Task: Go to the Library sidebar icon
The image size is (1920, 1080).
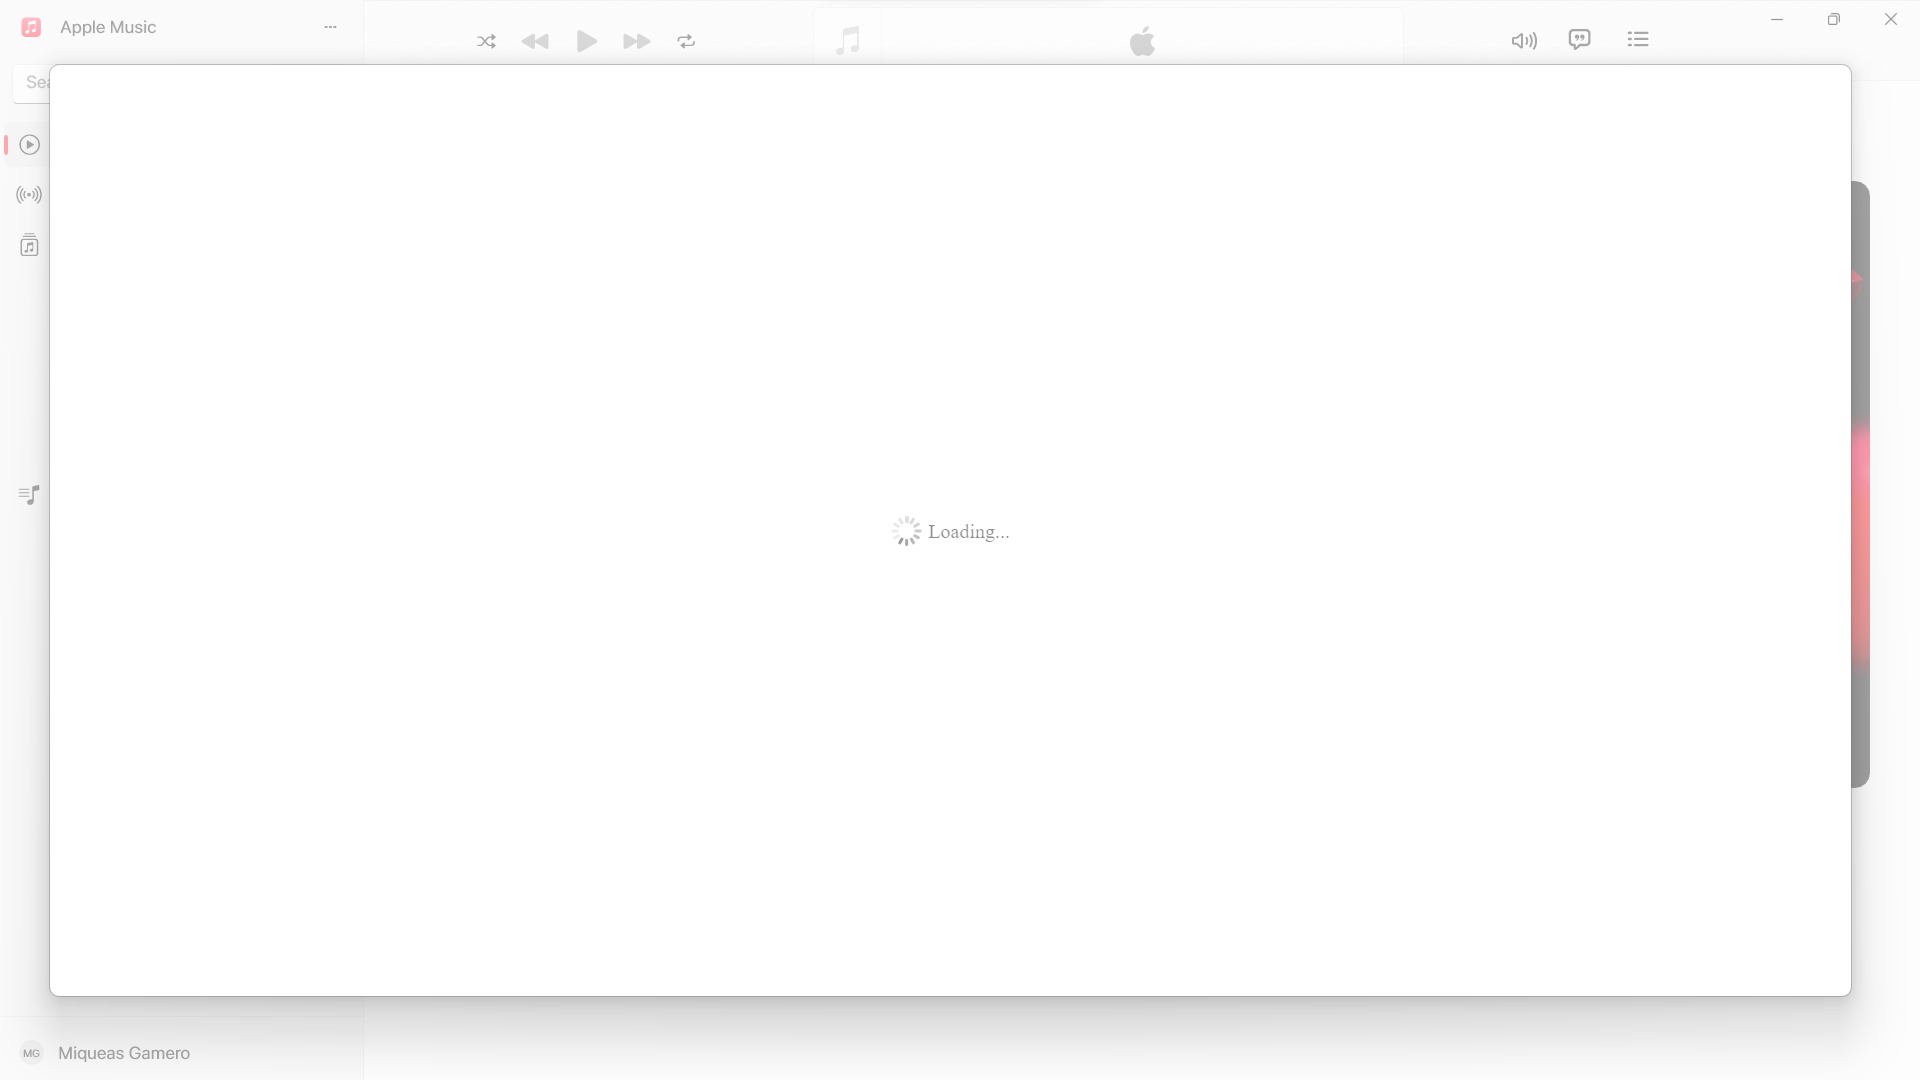Action: coord(30,246)
